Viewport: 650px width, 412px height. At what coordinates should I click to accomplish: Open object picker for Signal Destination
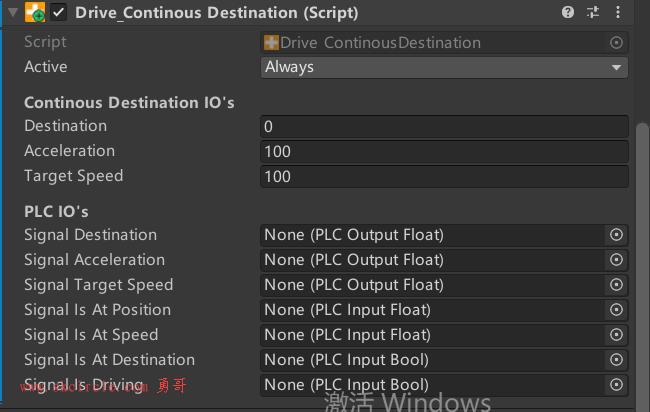pos(616,235)
